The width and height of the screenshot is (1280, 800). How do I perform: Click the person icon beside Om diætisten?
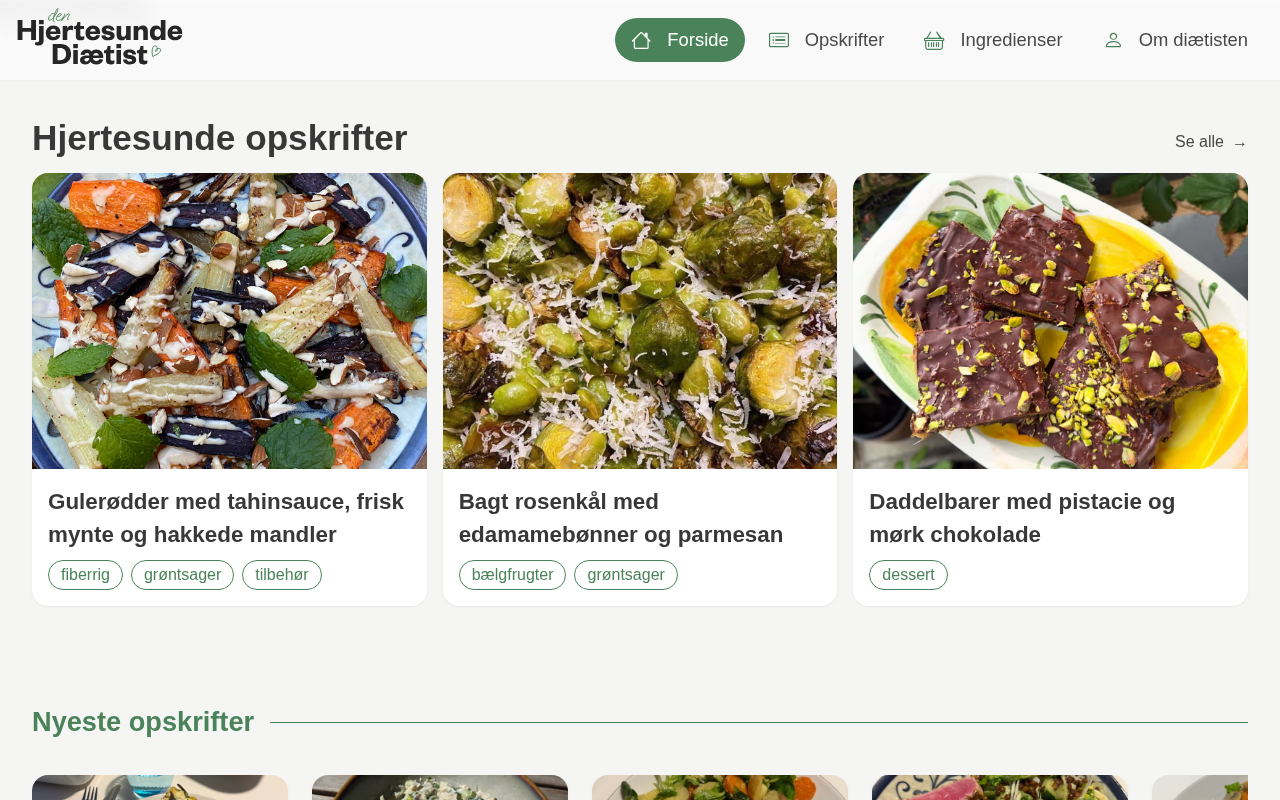(x=1113, y=40)
